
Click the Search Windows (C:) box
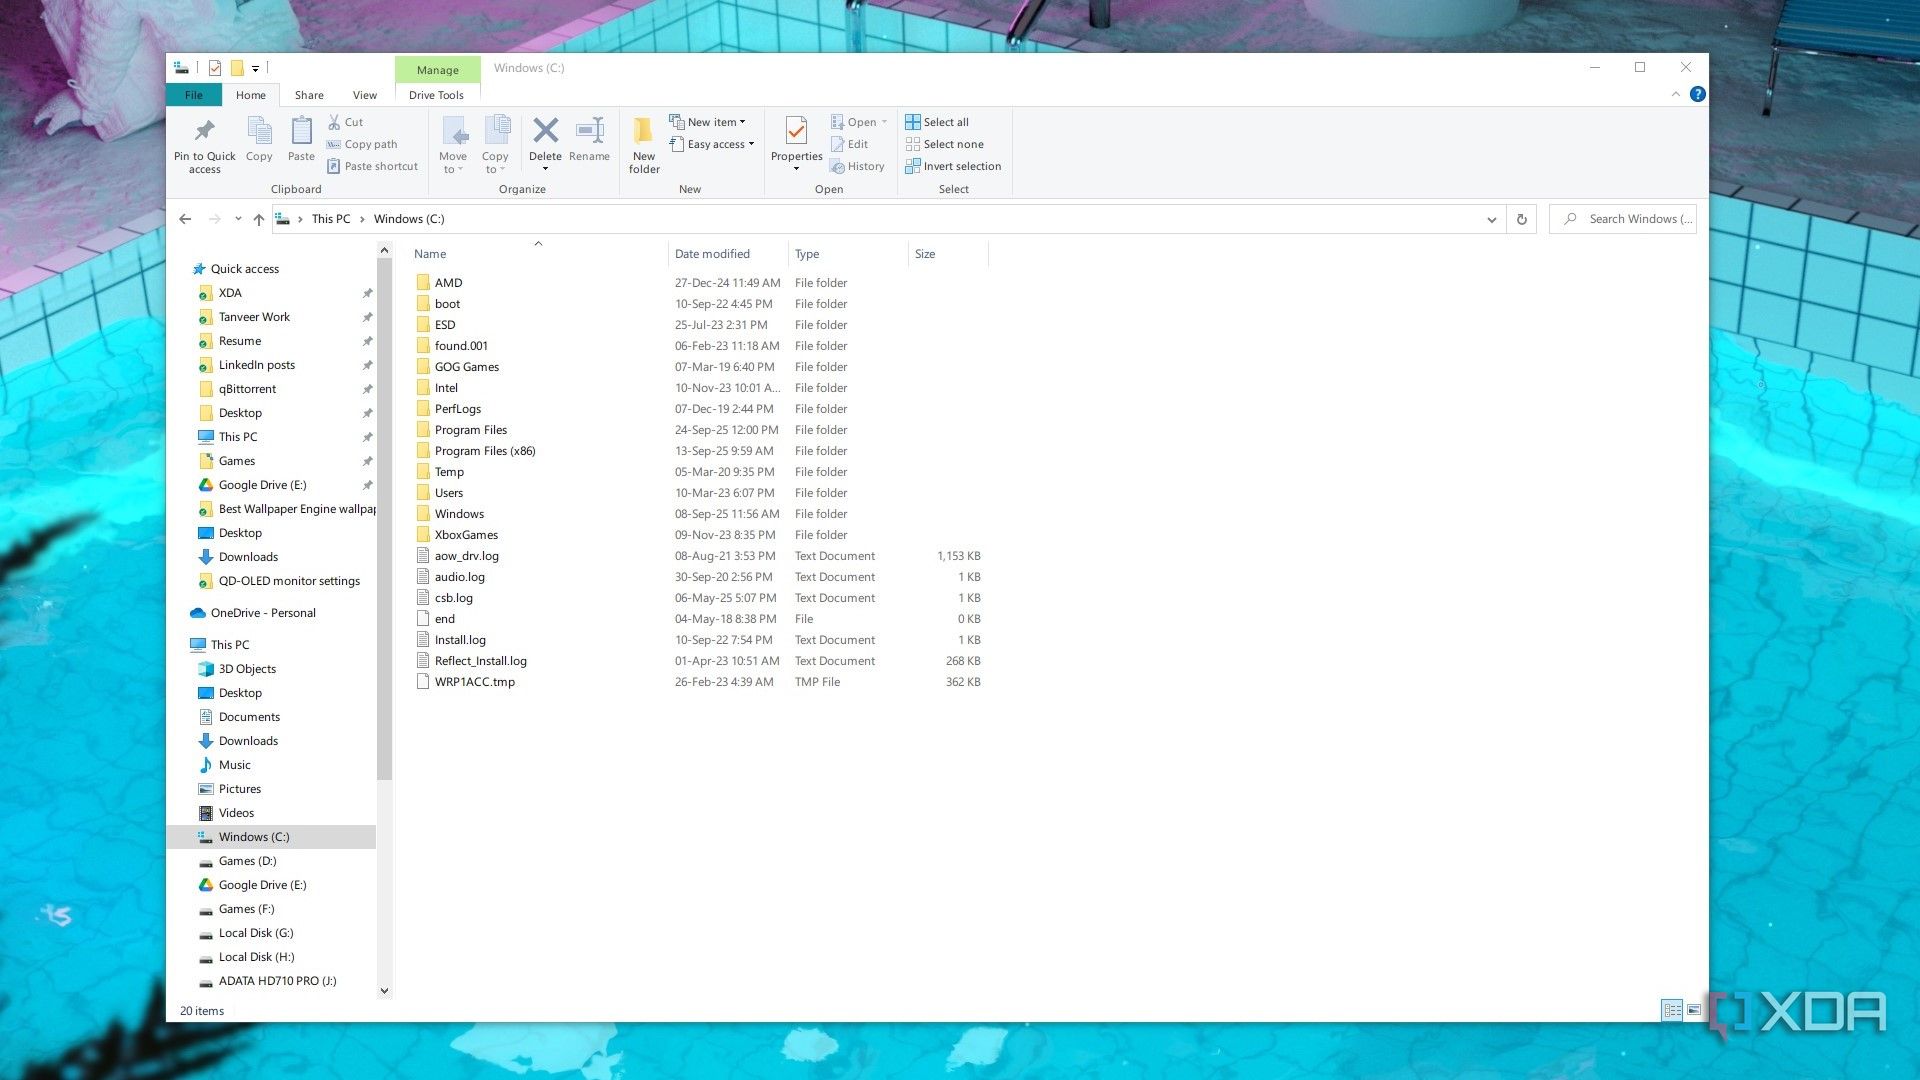point(1623,219)
